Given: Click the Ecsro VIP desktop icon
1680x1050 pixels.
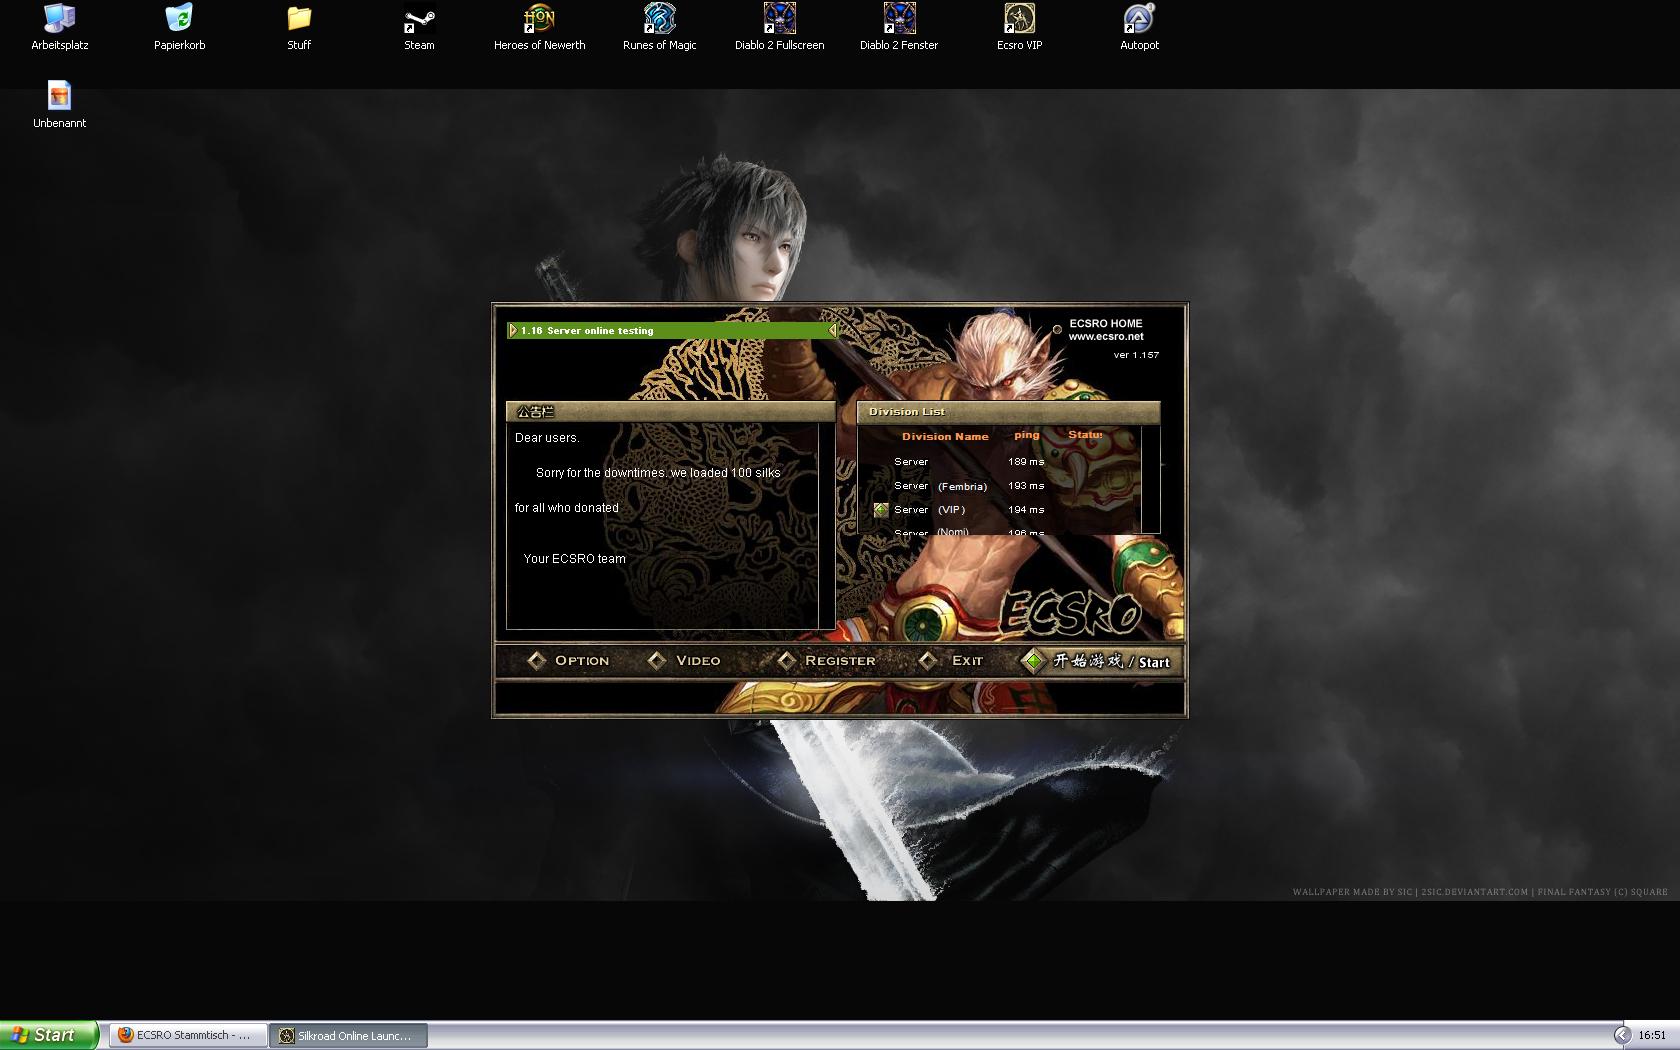Looking at the screenshot, I should (1019, 19).
